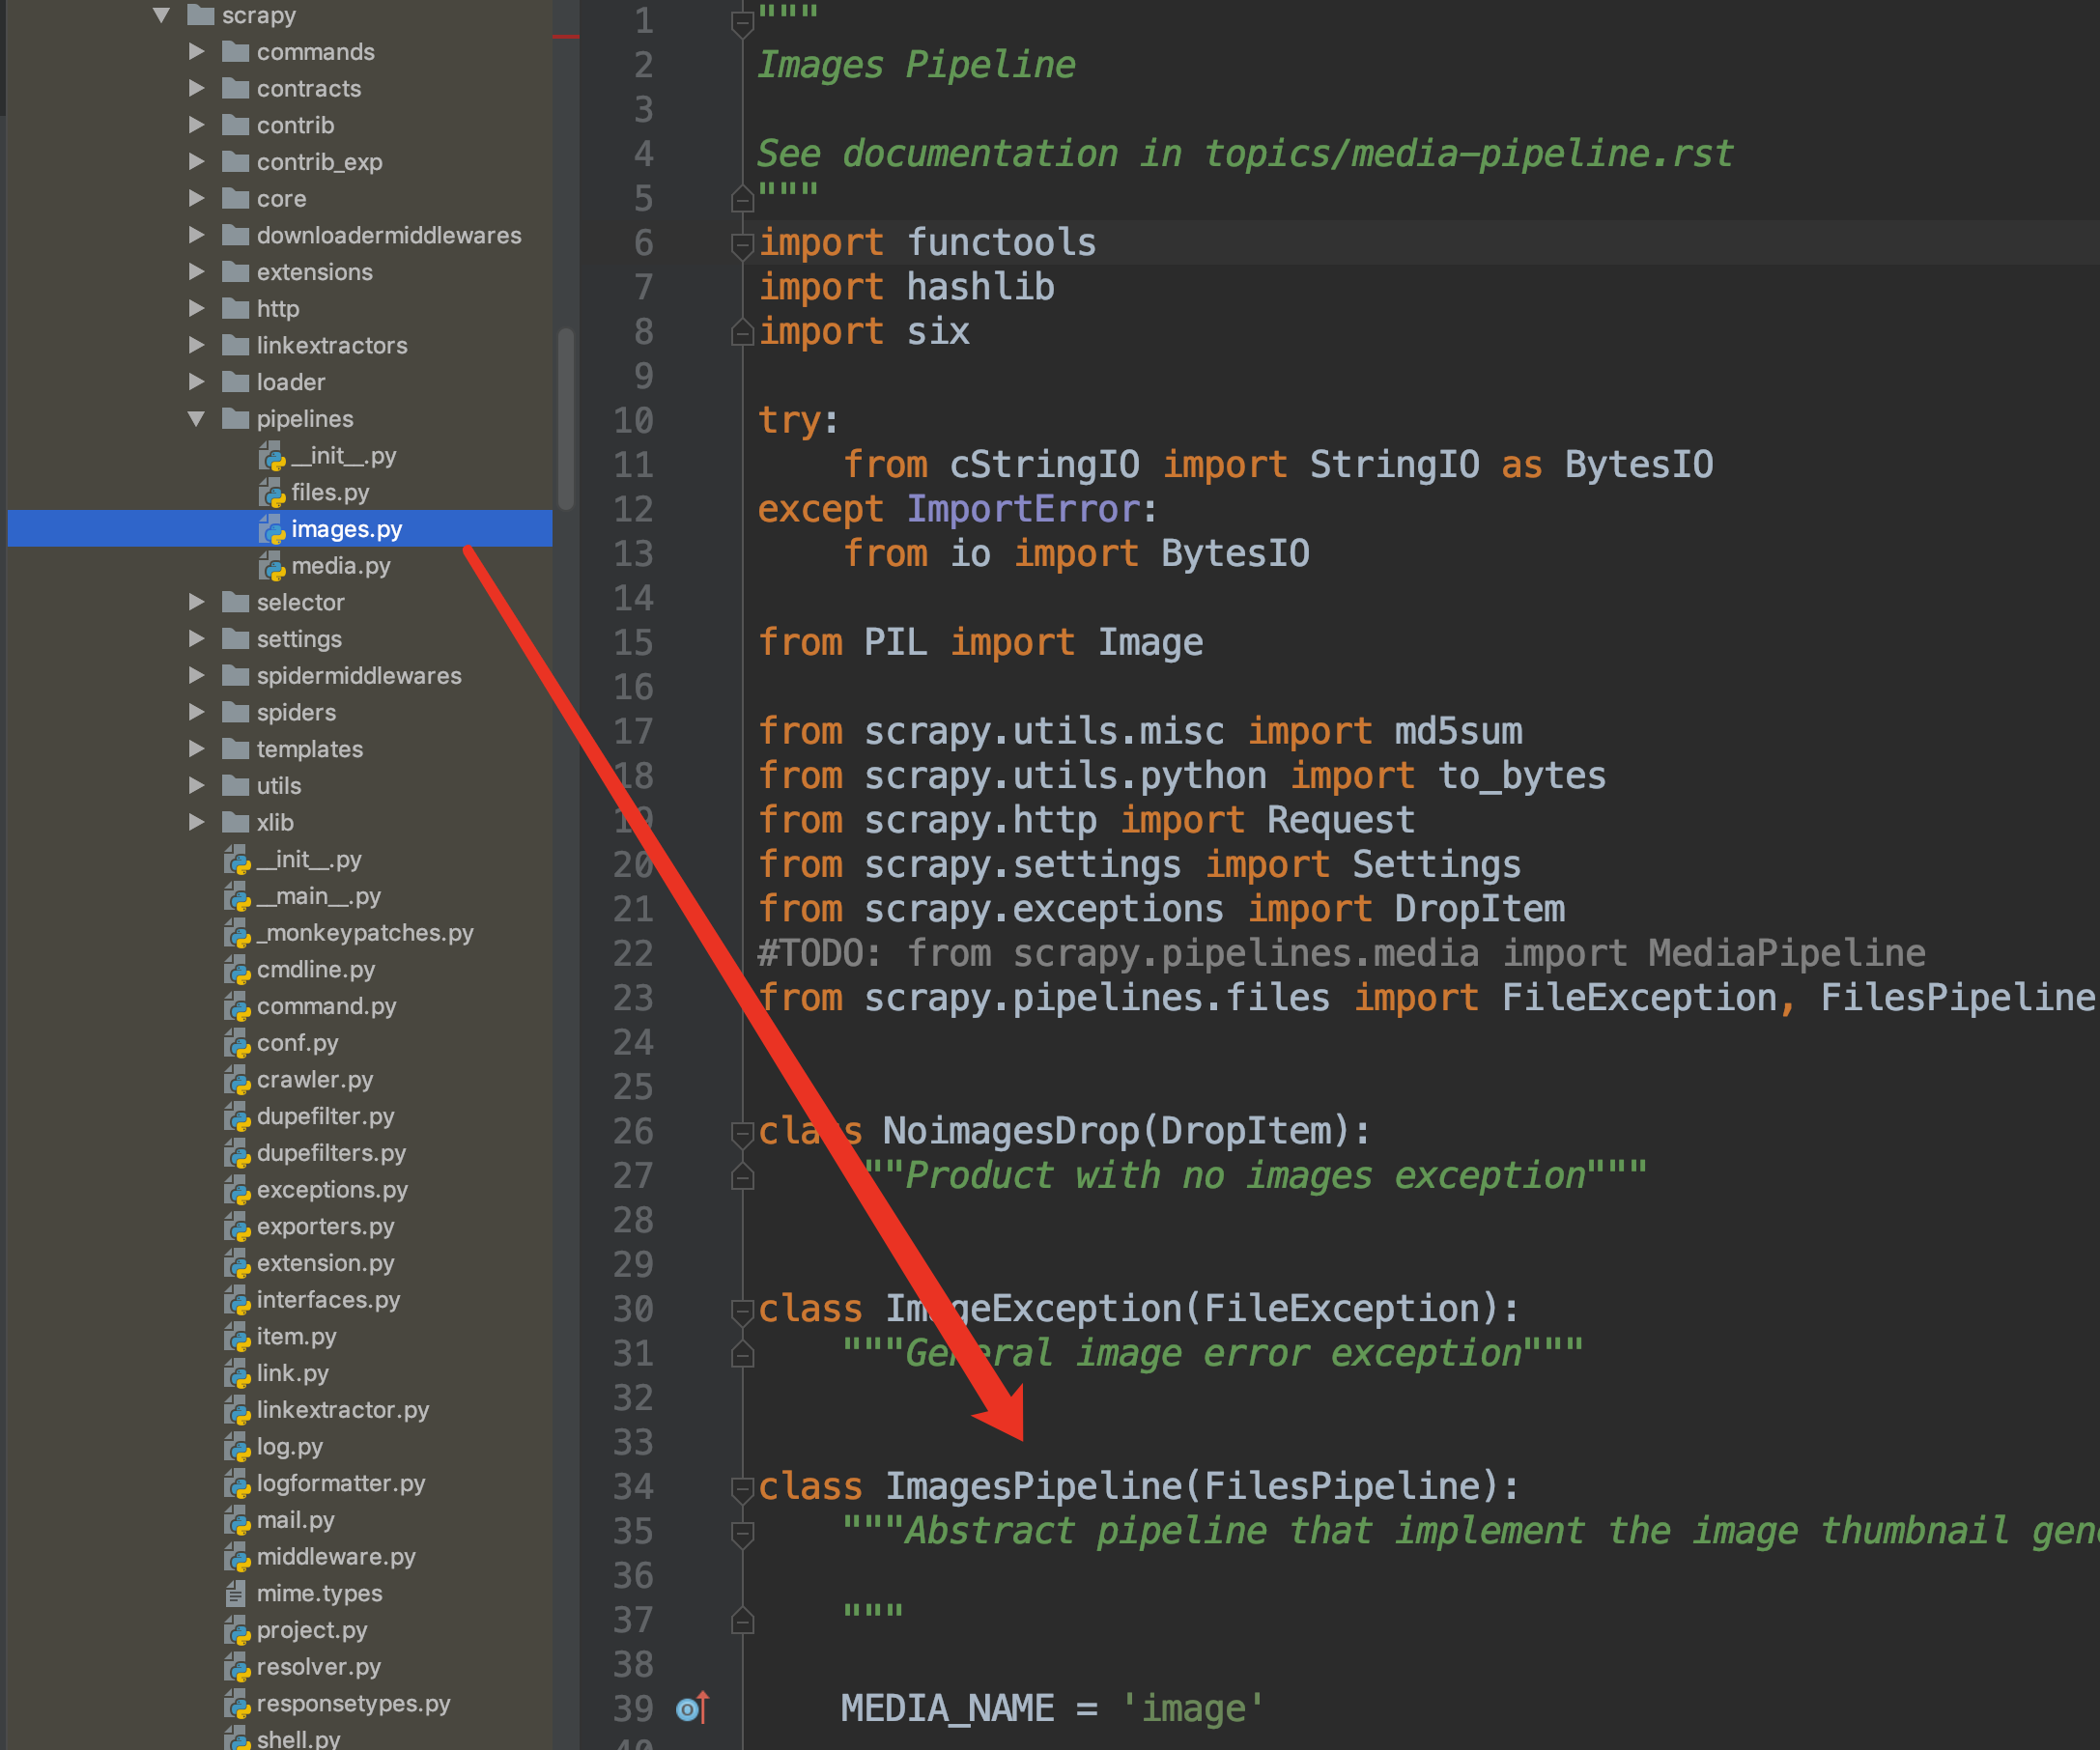Viewport: 2100px width, 1750px height.
Task: Expand the xlib folder
Action: click(196, 822)
